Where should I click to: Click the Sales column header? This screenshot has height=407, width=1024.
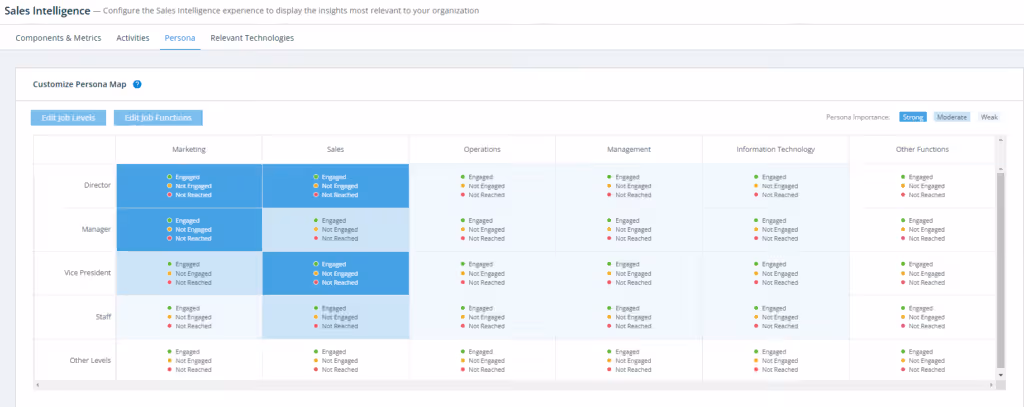(x=336, y=150)
